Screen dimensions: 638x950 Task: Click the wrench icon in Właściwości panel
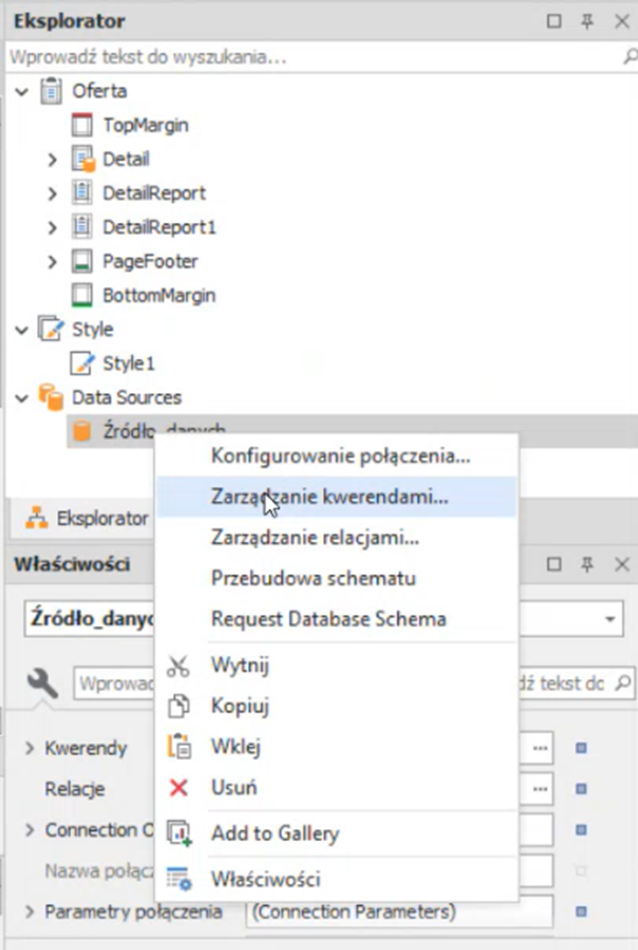41,683
